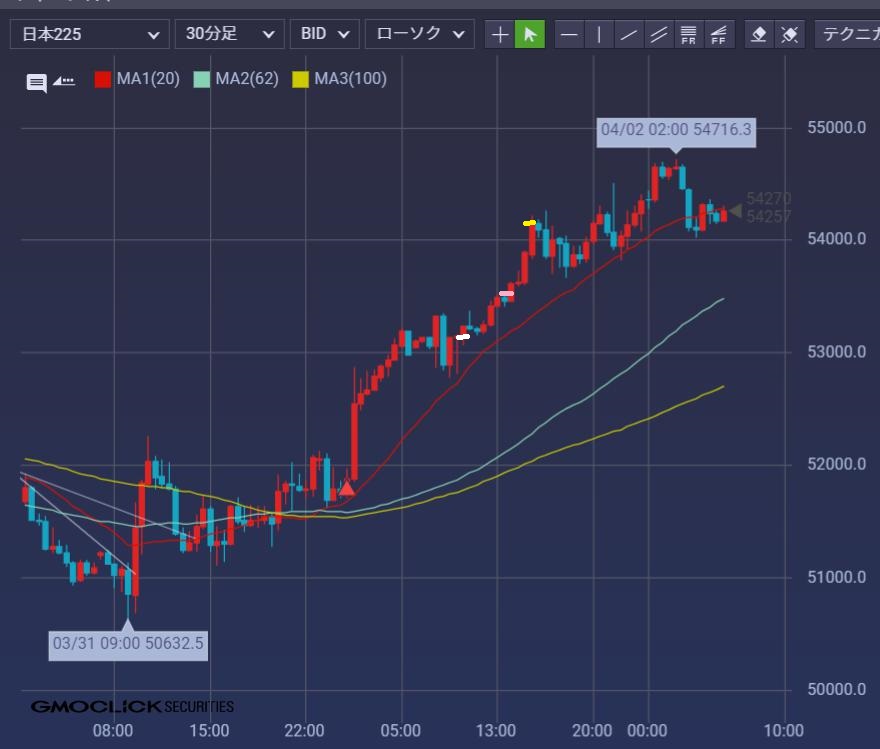Choose the horizontal line drawing tool
Viewport: 880px width, 749px height.
pyautogui.click(x=569, y=35)
